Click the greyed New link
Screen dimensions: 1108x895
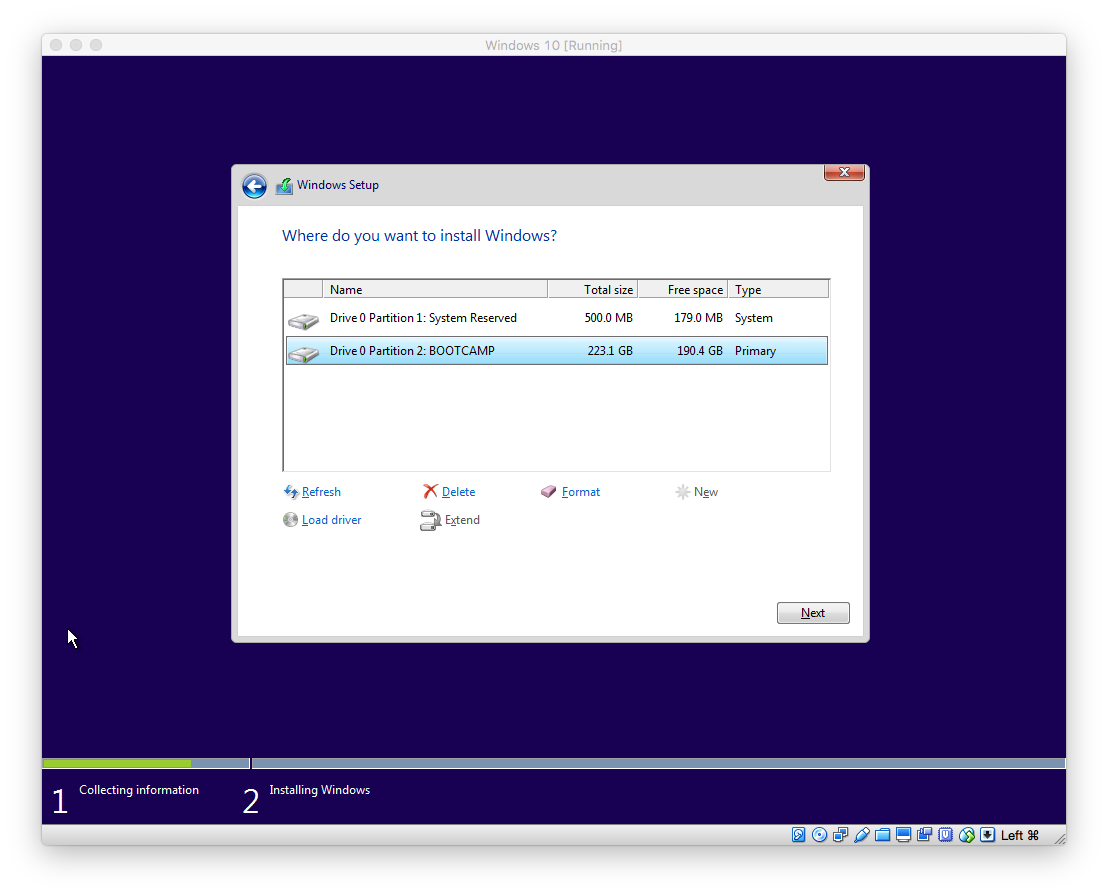pos(706,492)
